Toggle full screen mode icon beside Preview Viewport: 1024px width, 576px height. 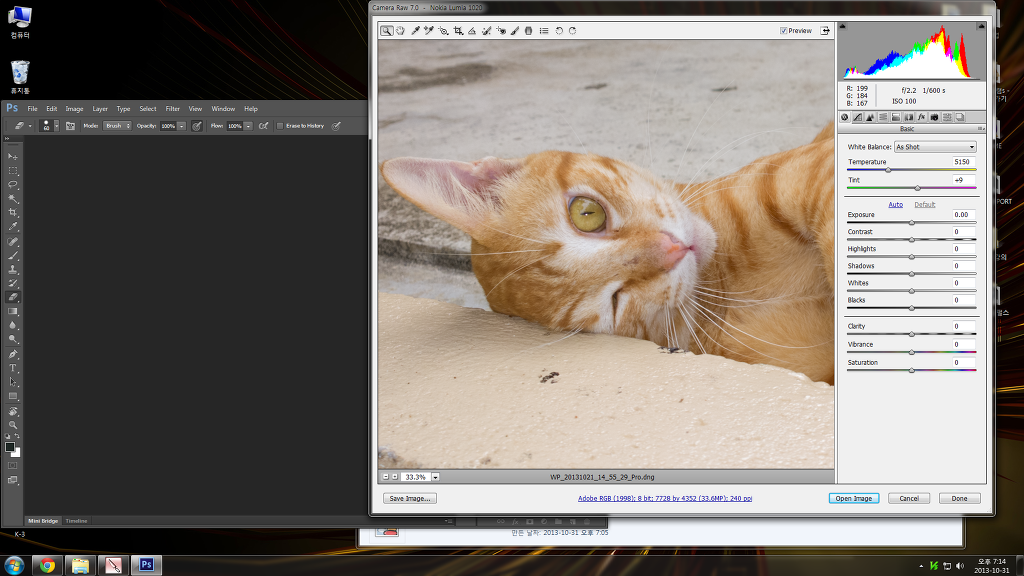click(826, 31)
